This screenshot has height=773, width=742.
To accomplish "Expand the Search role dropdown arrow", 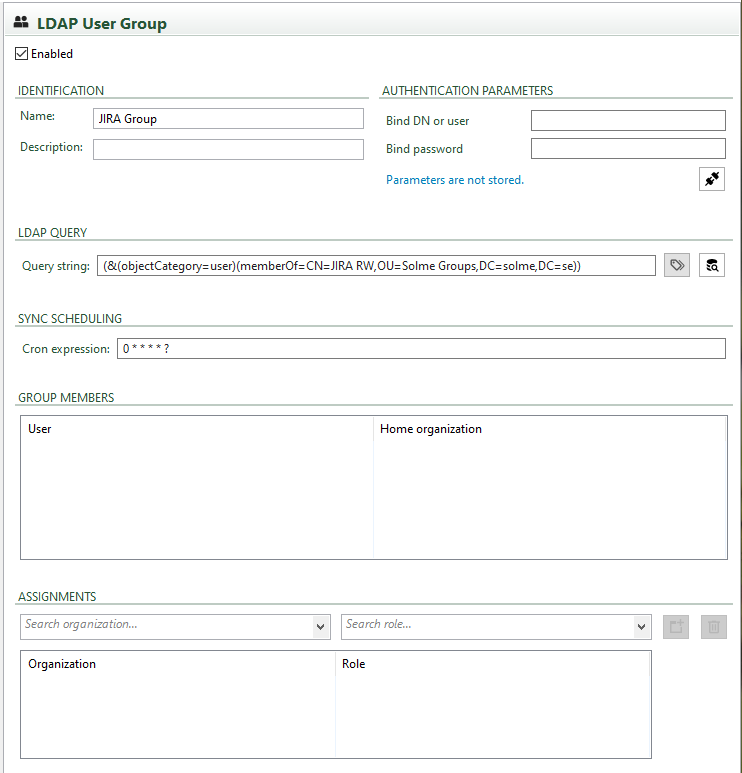I will [x=641, y=627].
